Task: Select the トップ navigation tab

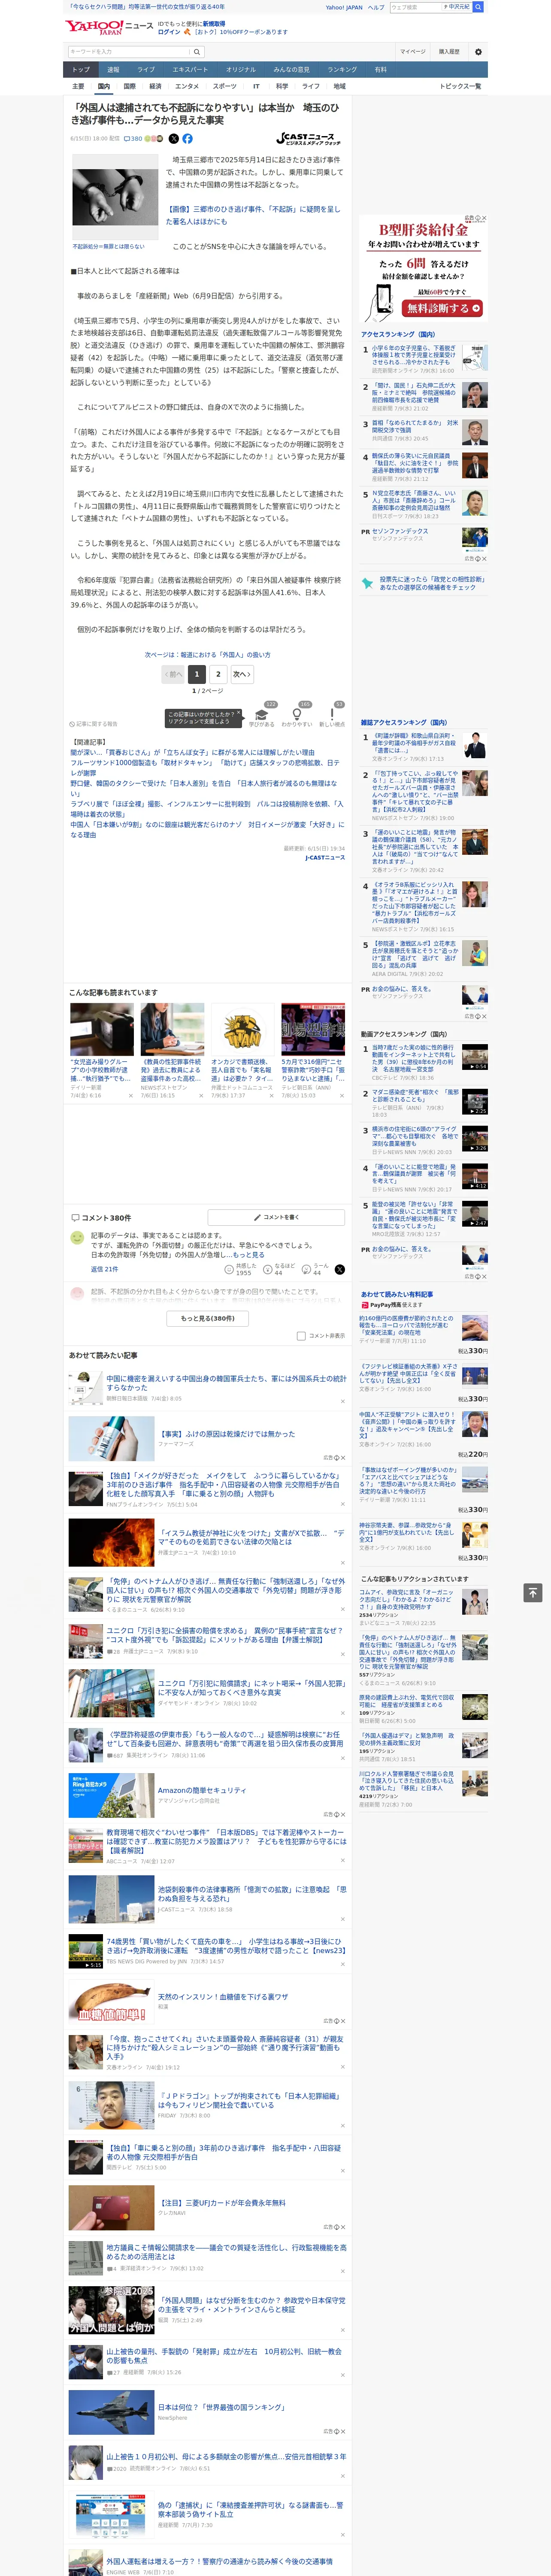Action: click(x=81, y=70)
